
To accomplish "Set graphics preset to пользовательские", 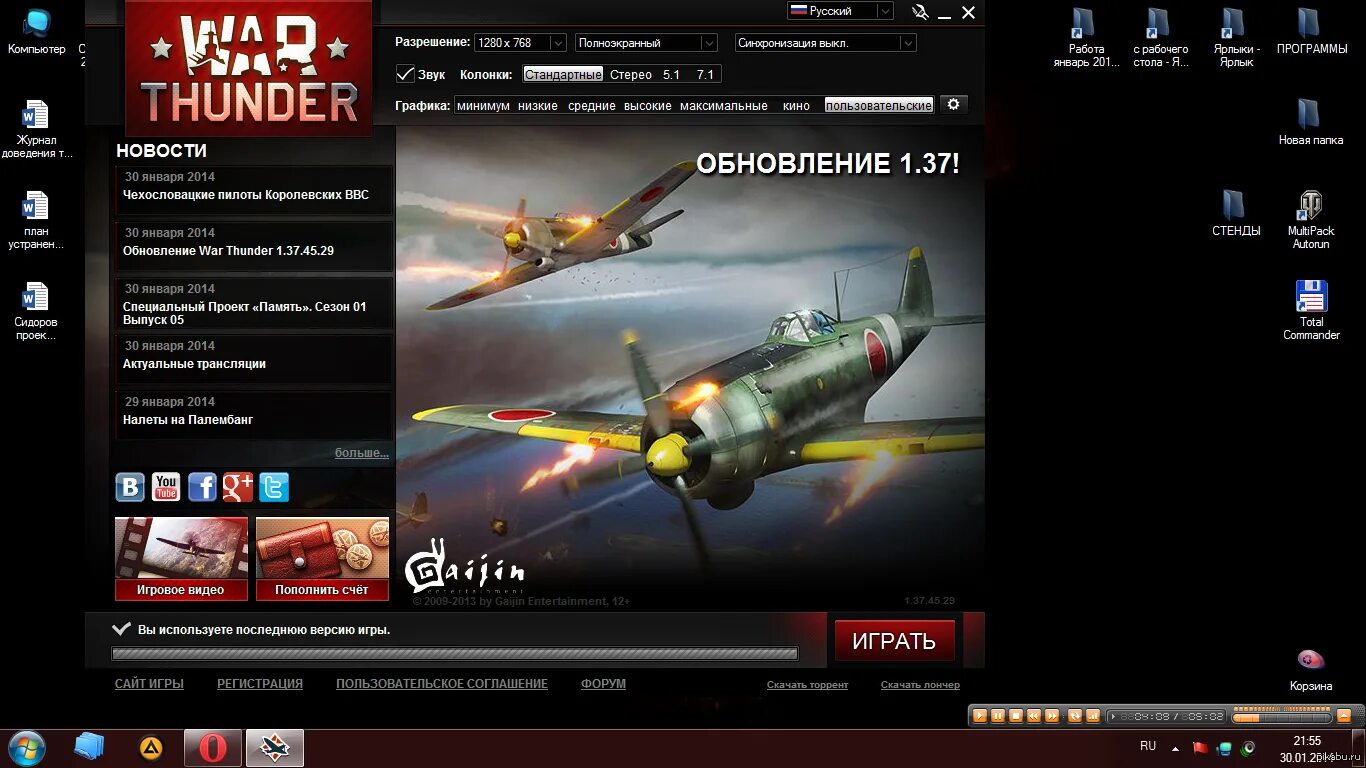I will point(879,105).
